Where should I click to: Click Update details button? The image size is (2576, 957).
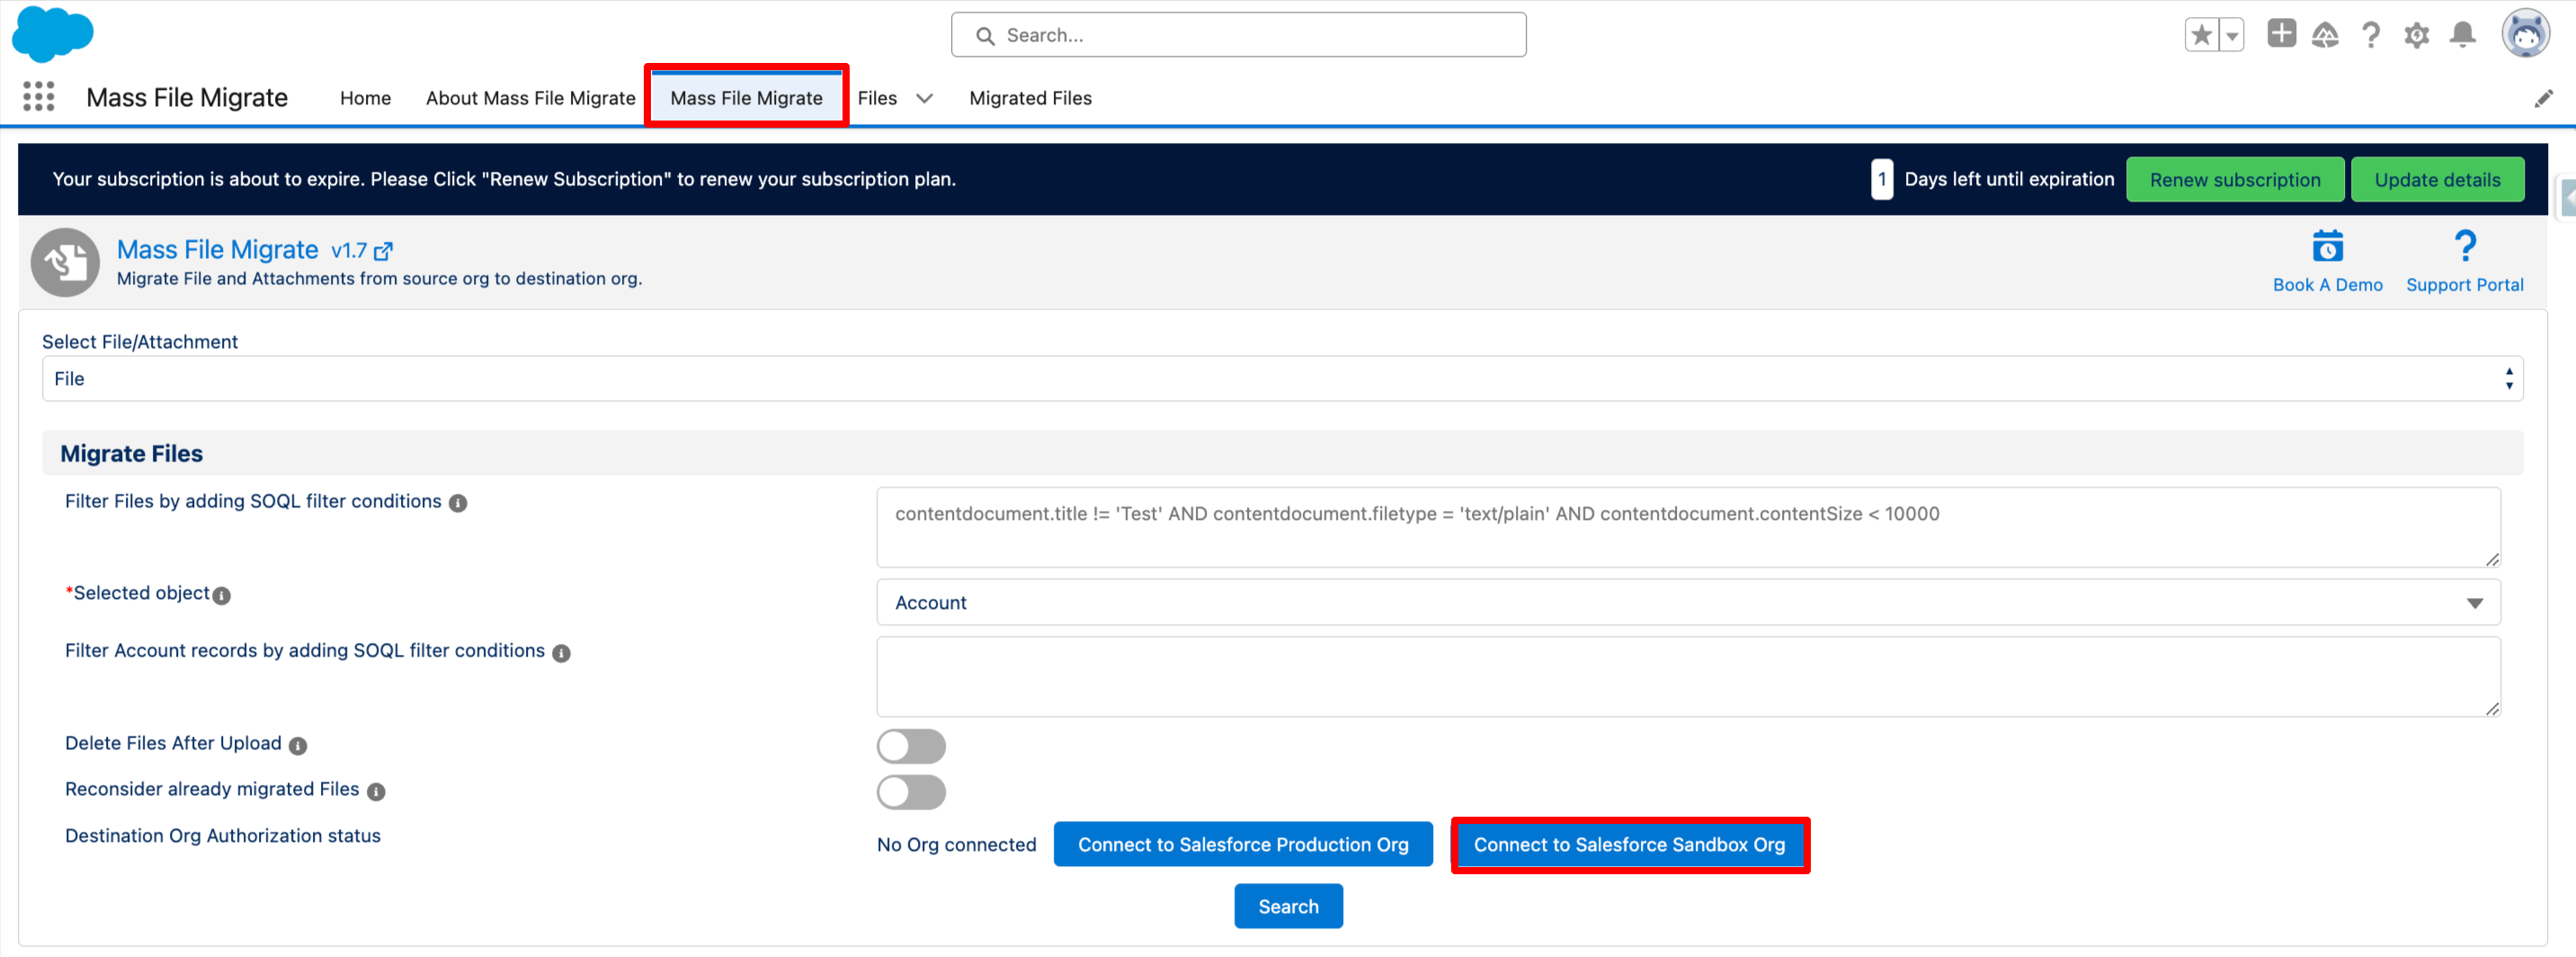pyautogui.click(x=2437, y=180)
